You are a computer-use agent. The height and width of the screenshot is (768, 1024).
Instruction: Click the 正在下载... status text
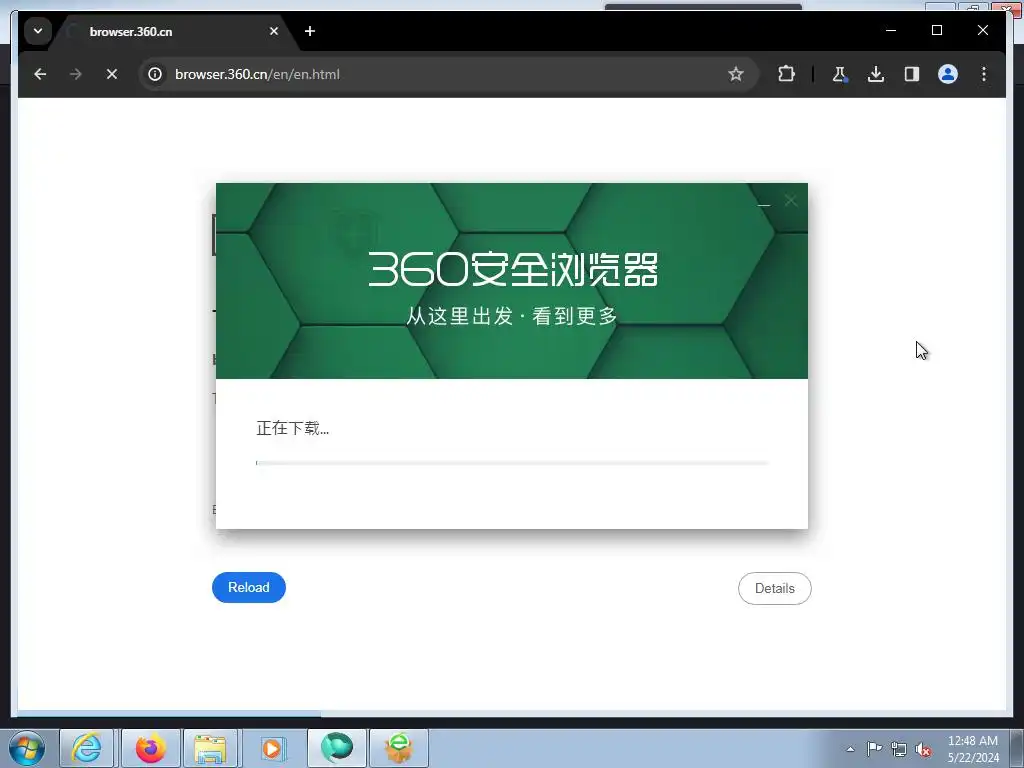(293, 428)
